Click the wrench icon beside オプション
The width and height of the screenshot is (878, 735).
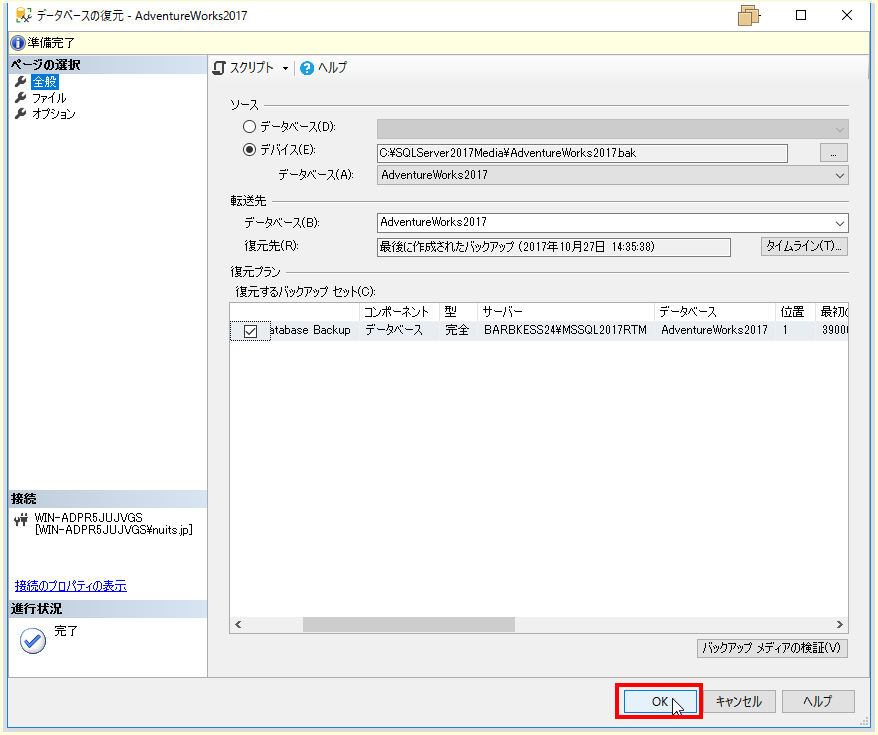click(x=21, y=114)
